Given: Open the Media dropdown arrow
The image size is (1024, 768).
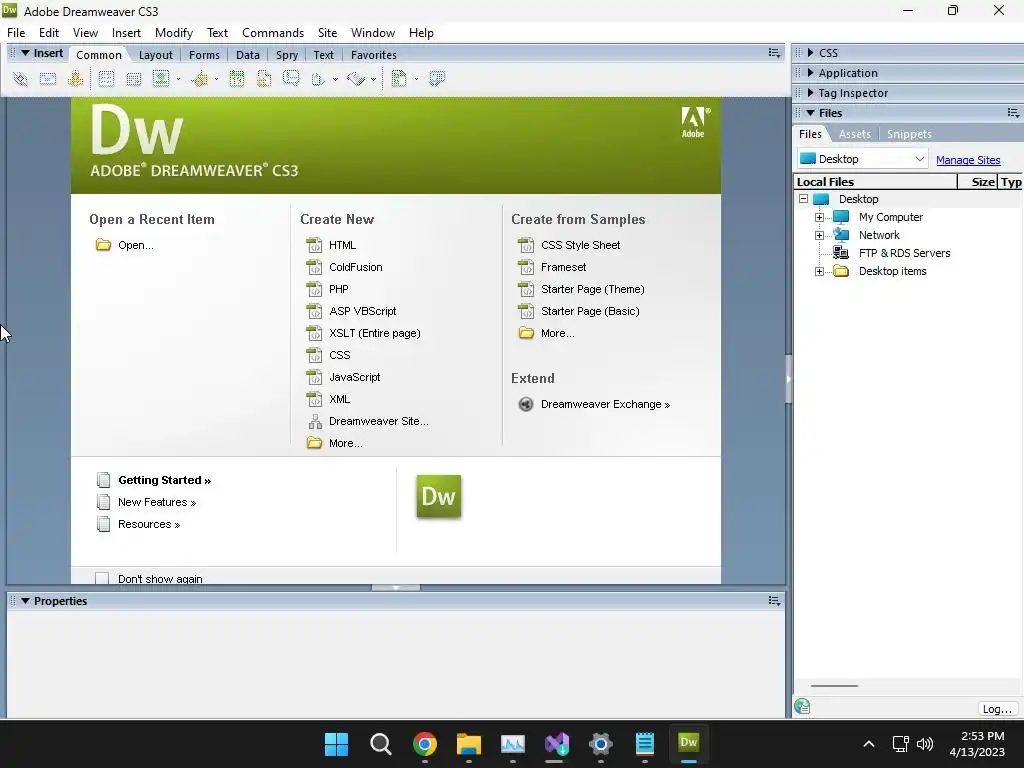Looking at the screenshot, I should (216, 80).
